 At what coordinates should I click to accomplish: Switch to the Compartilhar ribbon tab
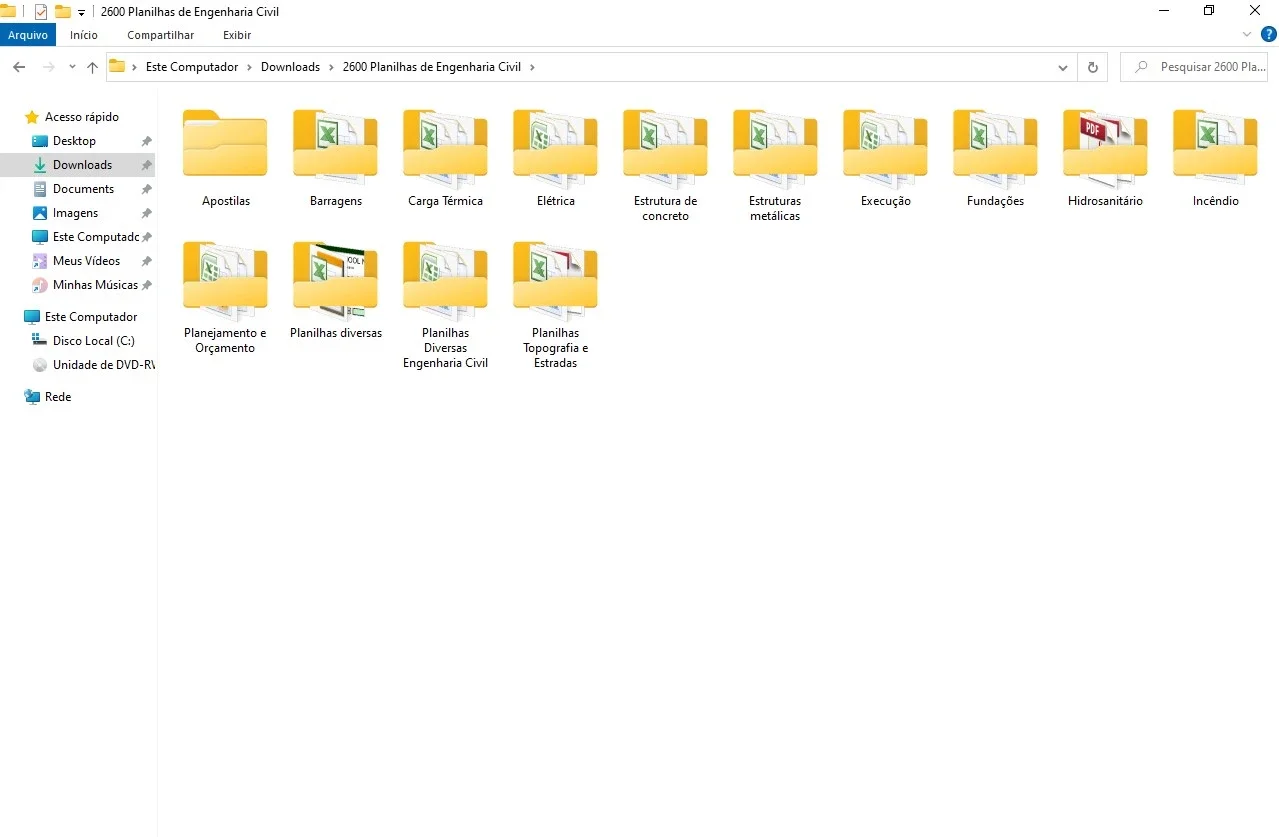coord(160,35)
